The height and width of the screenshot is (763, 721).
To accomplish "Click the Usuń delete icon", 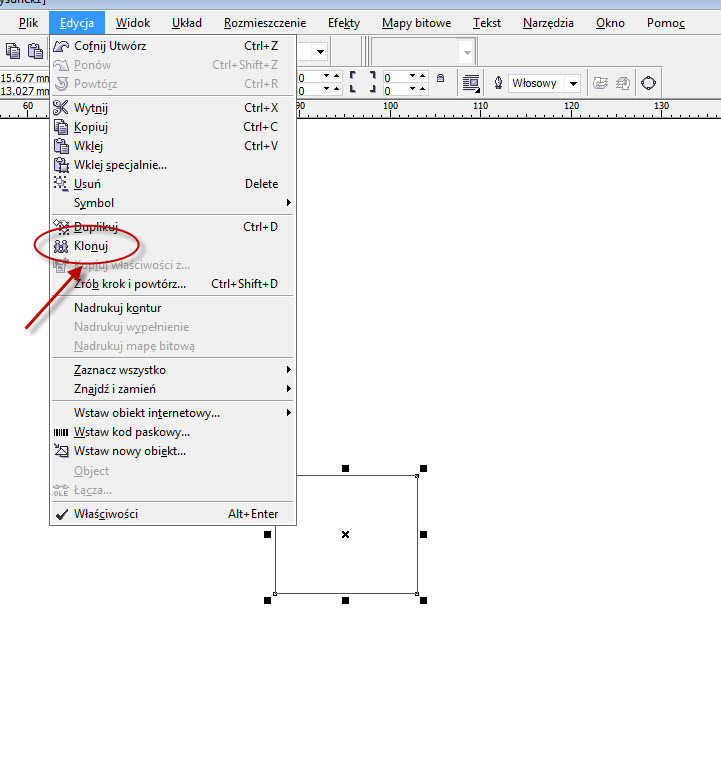I will [x=61, y=184].
